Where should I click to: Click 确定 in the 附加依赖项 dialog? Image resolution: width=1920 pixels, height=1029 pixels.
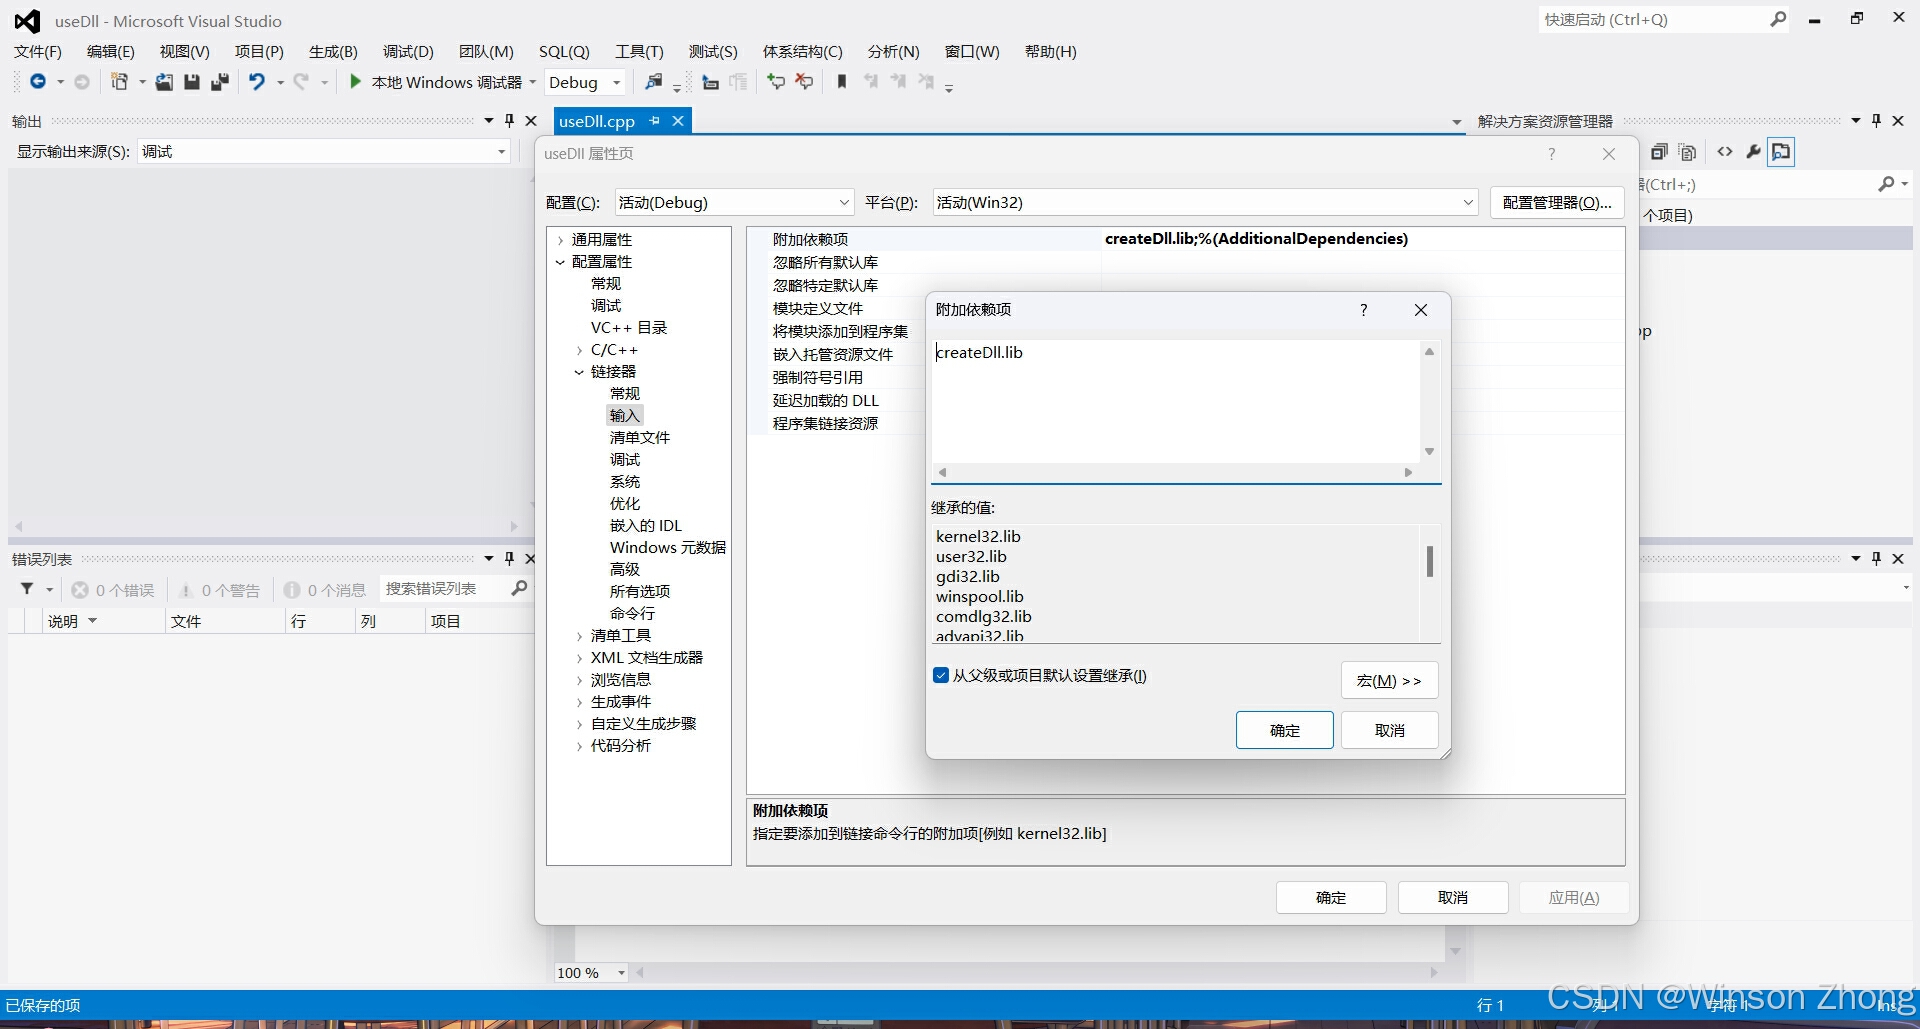[x=1285, y=730]
